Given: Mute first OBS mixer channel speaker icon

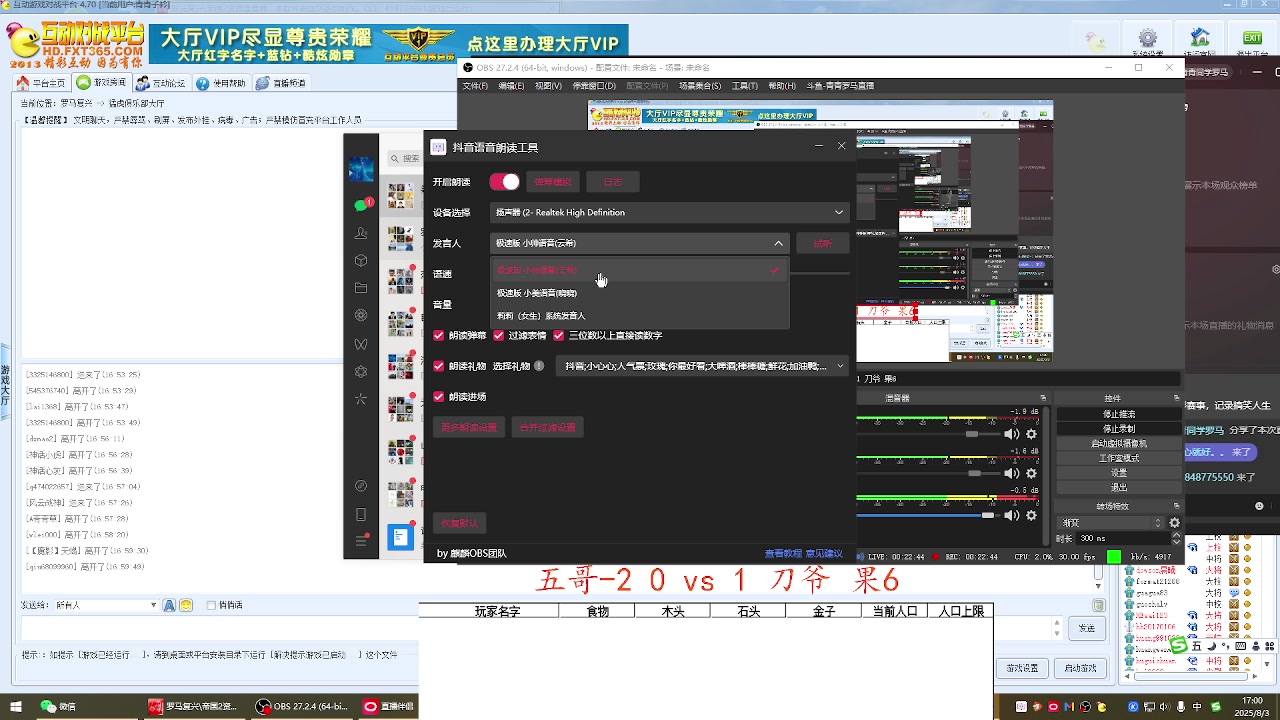Looking at the screenshot, I should (1012, 434).
